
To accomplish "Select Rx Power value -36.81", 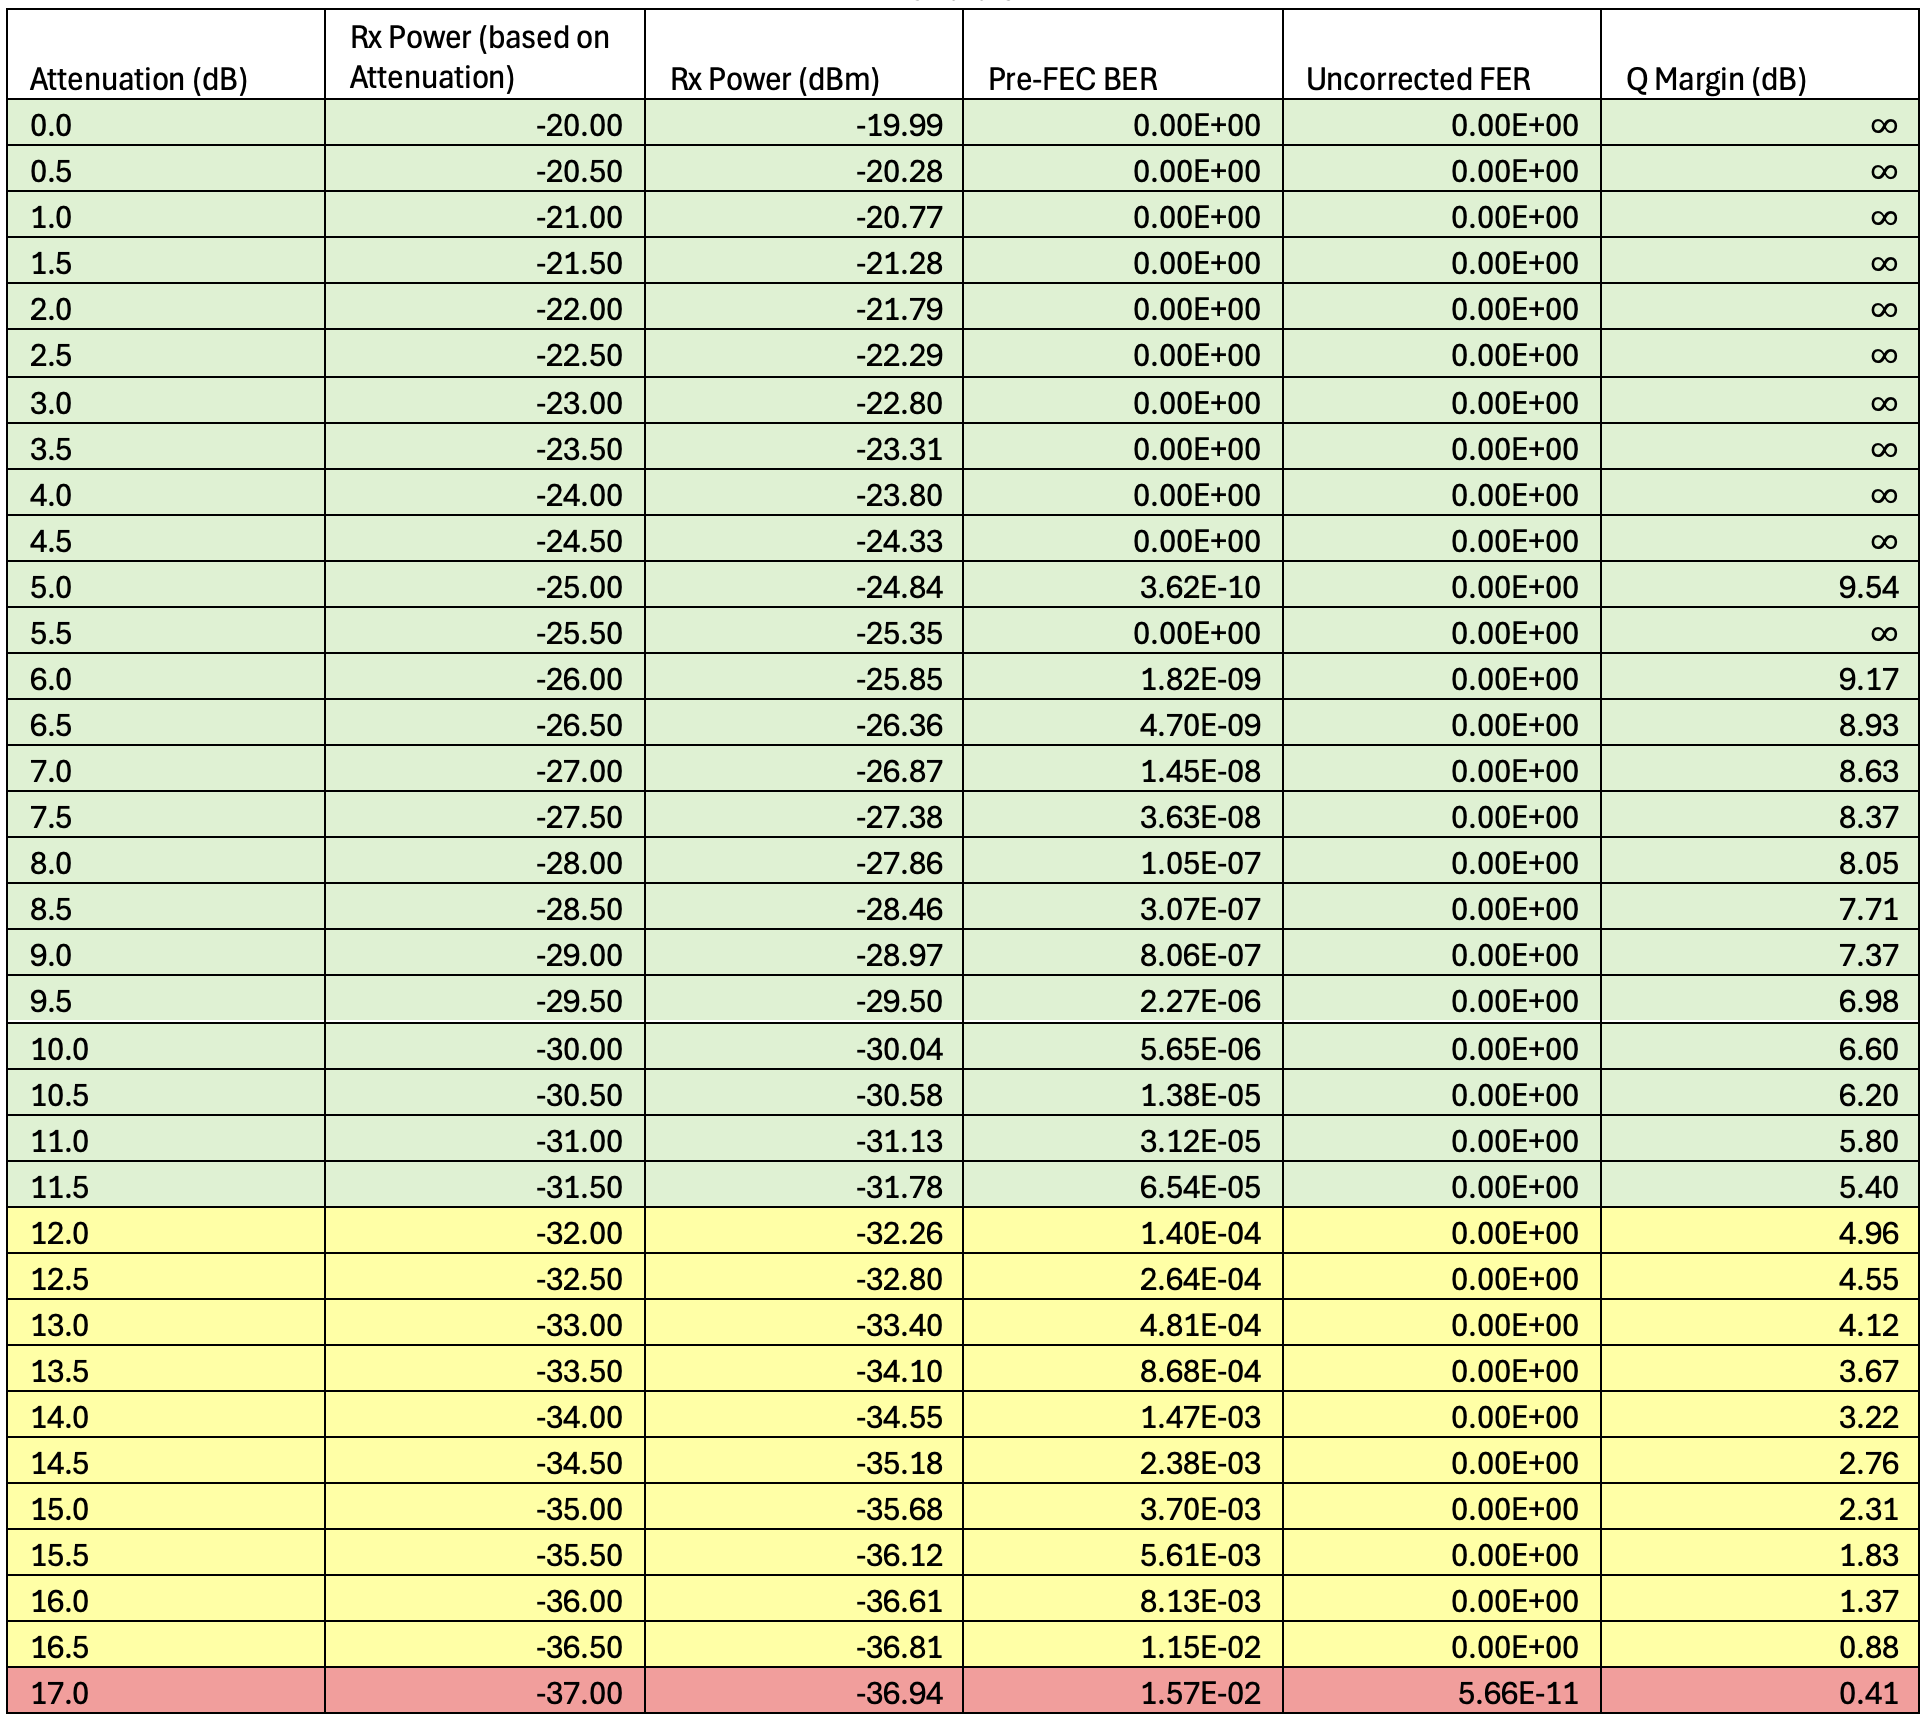I will tap(804, 1645).
